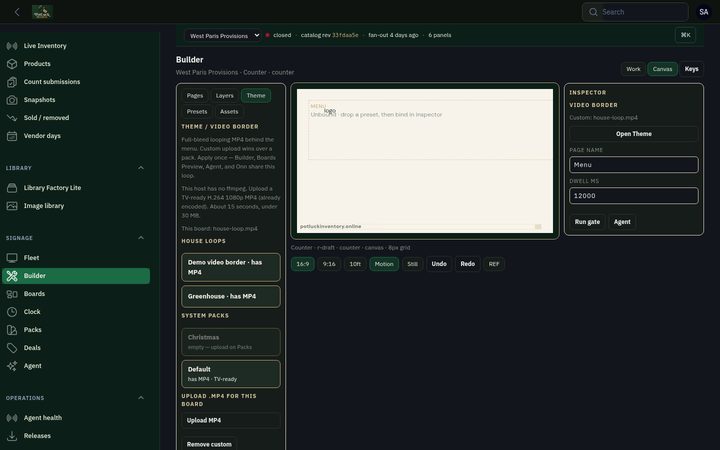
Task: Click the logo placeholder on canvas
Action: 330,111
